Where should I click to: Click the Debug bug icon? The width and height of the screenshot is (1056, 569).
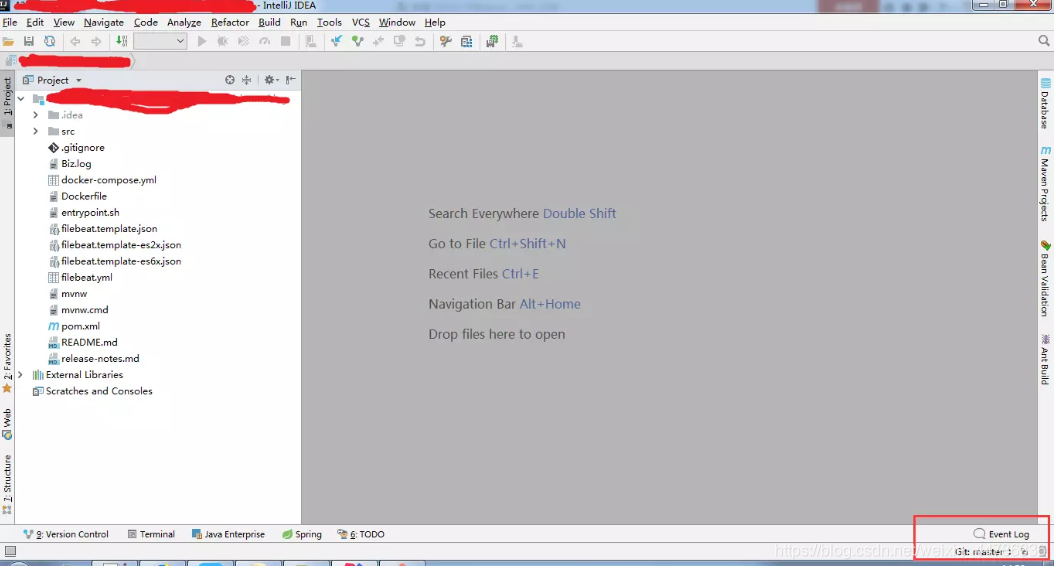[x=222, y=42]
